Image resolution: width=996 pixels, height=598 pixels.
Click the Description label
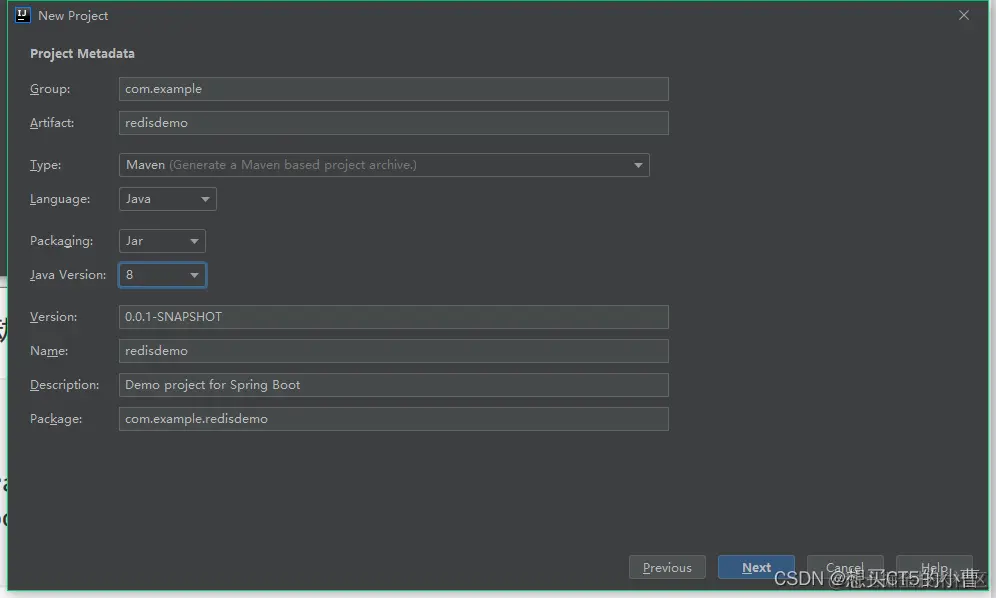coord(65,385)
